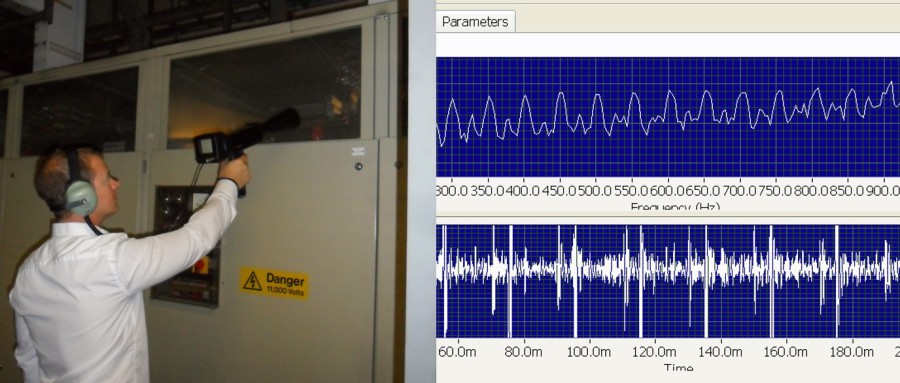
Task: Click the green headphone earcup
Action: [x=81, y=198]
